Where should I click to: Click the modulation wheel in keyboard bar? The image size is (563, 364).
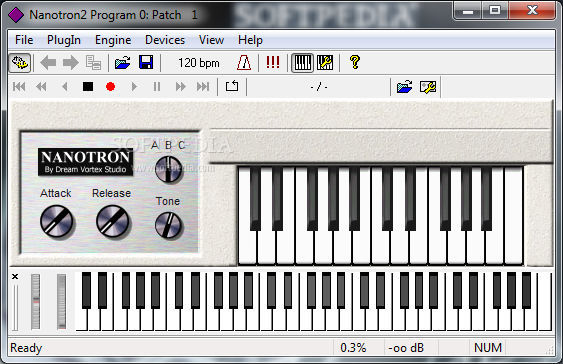[x=61, y=302]
